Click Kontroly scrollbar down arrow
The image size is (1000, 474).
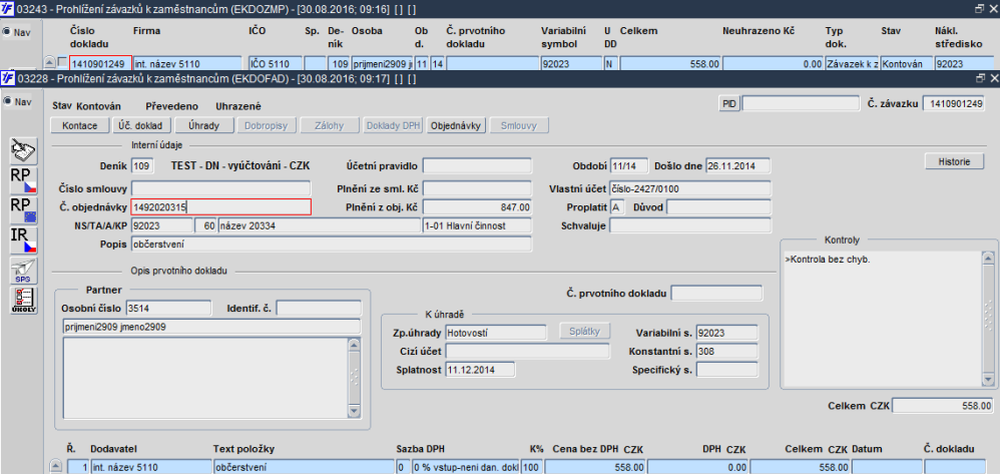pyautogui.click(x=988, y=380)
